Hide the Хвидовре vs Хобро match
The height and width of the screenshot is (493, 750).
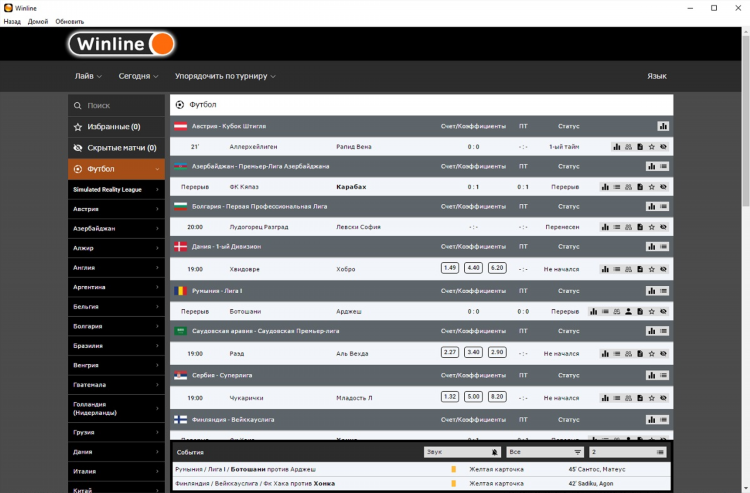point(663,269)
